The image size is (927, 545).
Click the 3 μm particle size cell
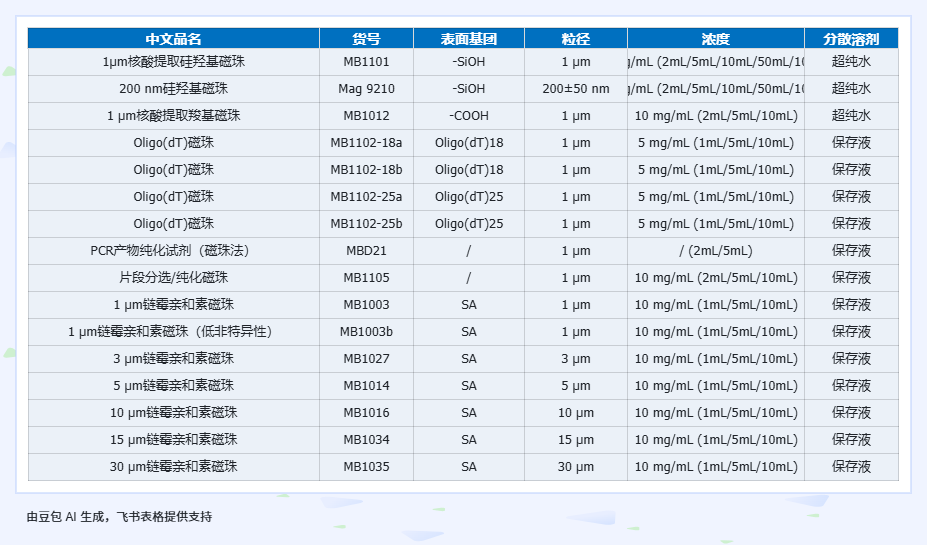coord(576,359)
